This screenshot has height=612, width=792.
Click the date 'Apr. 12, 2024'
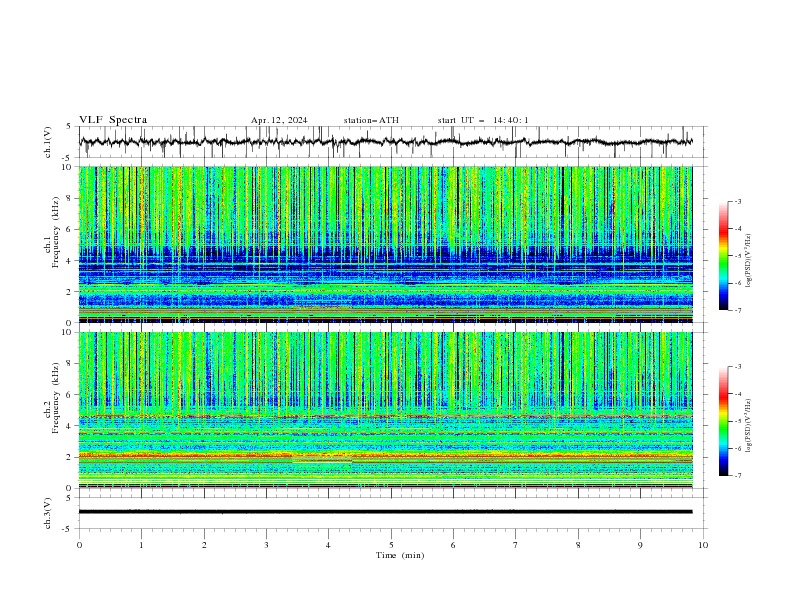pyautogui.click(x=279, y=120)
